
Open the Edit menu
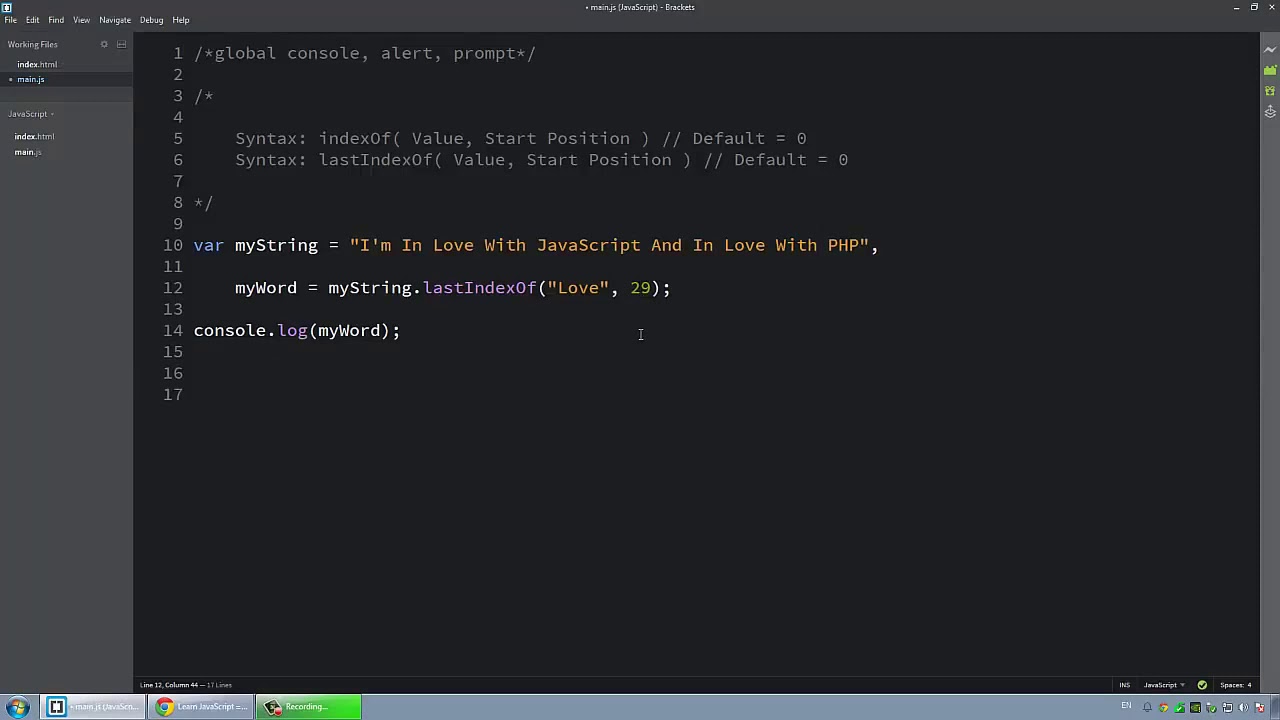[x=32, y=20]
